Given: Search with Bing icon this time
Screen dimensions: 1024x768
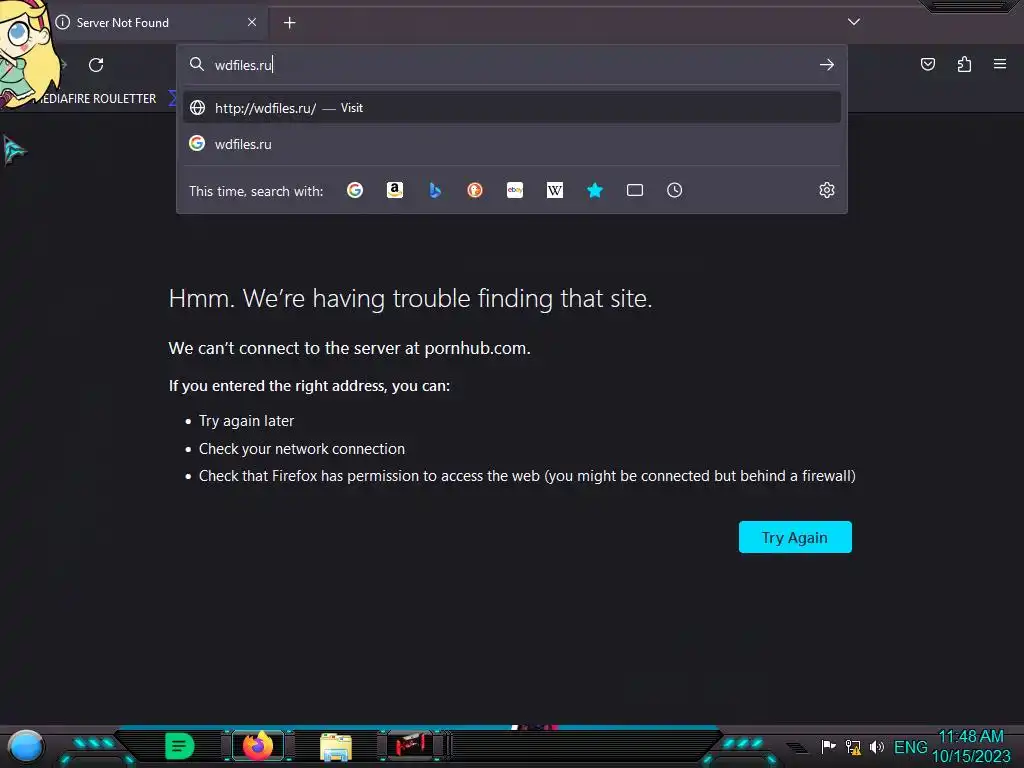Looking at the screenshot, I should coord(435,190).
